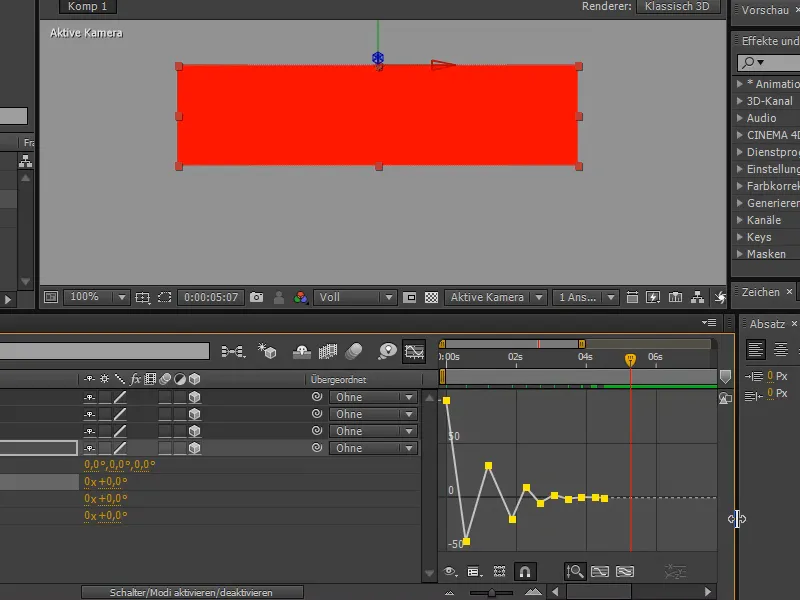This screenshot has width=800, height=600.
Task: Toggle the graph editor Snap magnet
Action: pyautogui.click(x=524, y=571)
